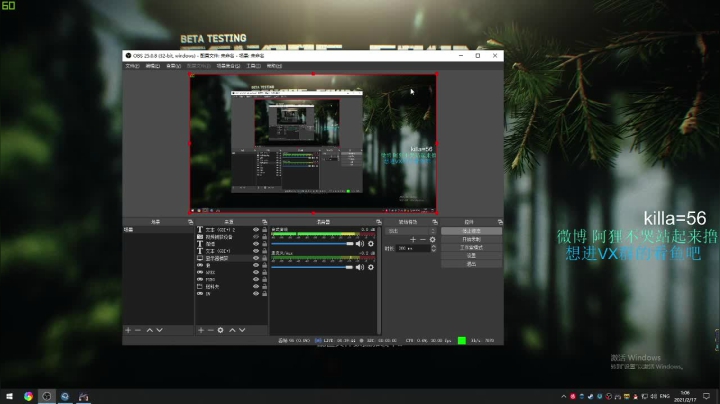The width and height of the screenshot is (720, 404).
Task: Click the Audio Mixer scrollbar
Action: 379,280
